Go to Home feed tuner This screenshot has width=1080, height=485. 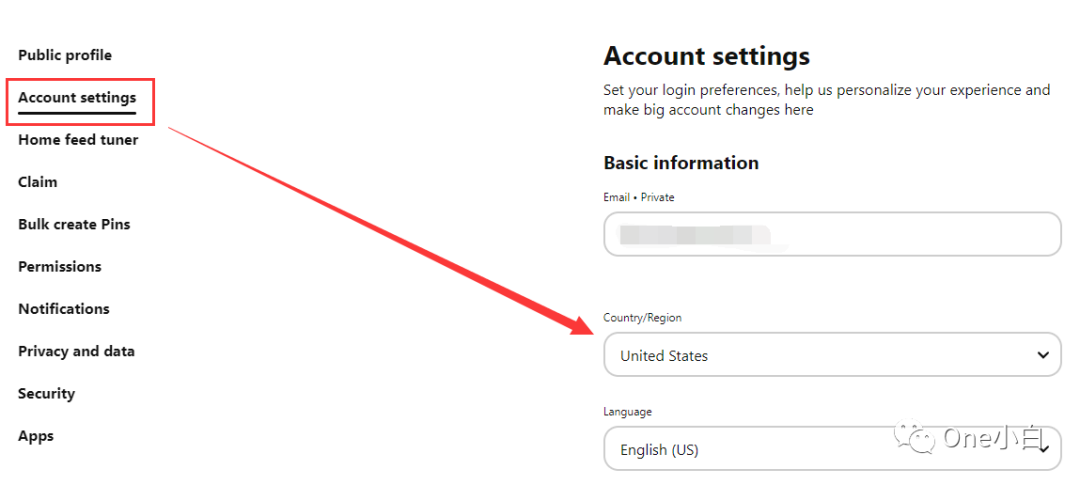pos(78,140)
